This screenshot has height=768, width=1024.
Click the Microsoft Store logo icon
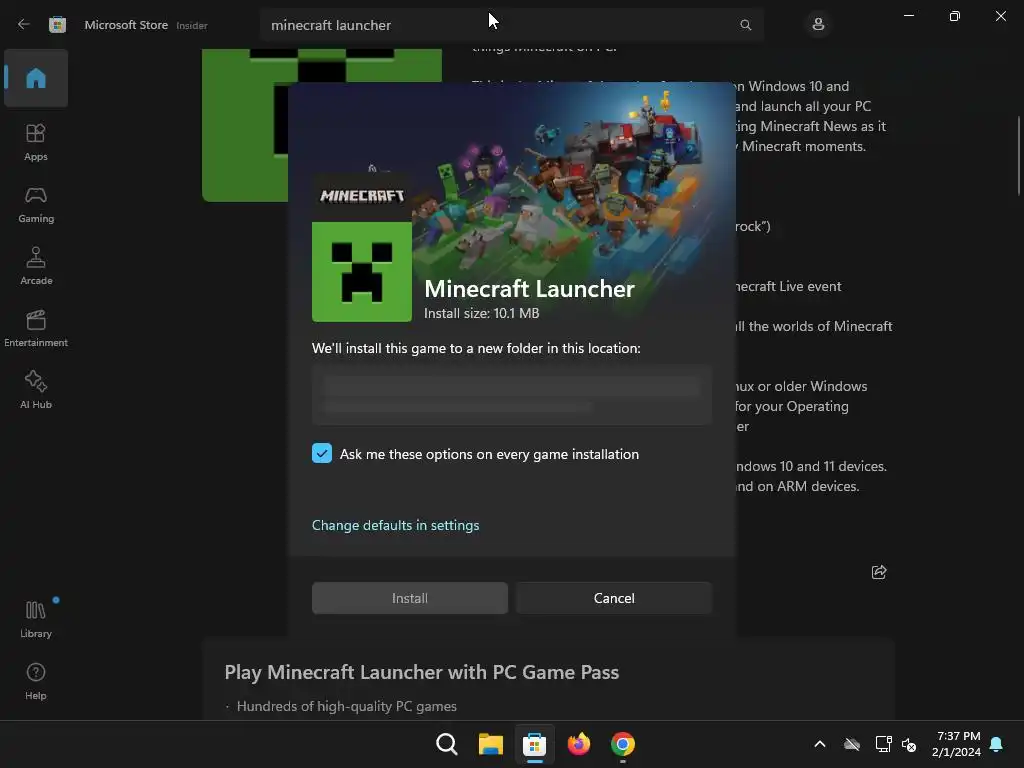click(x=57, y=25)
